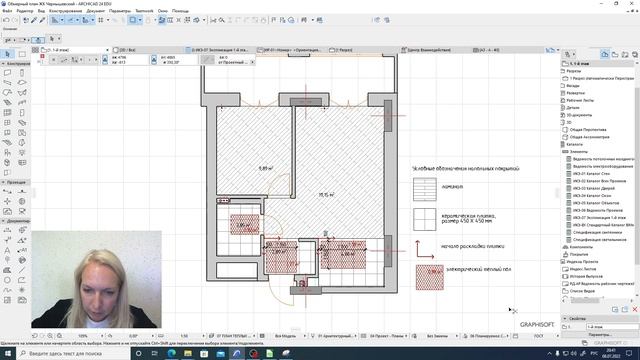Open the View Map in Navigator
Screen dimensions: 640x360
[615, 54]
